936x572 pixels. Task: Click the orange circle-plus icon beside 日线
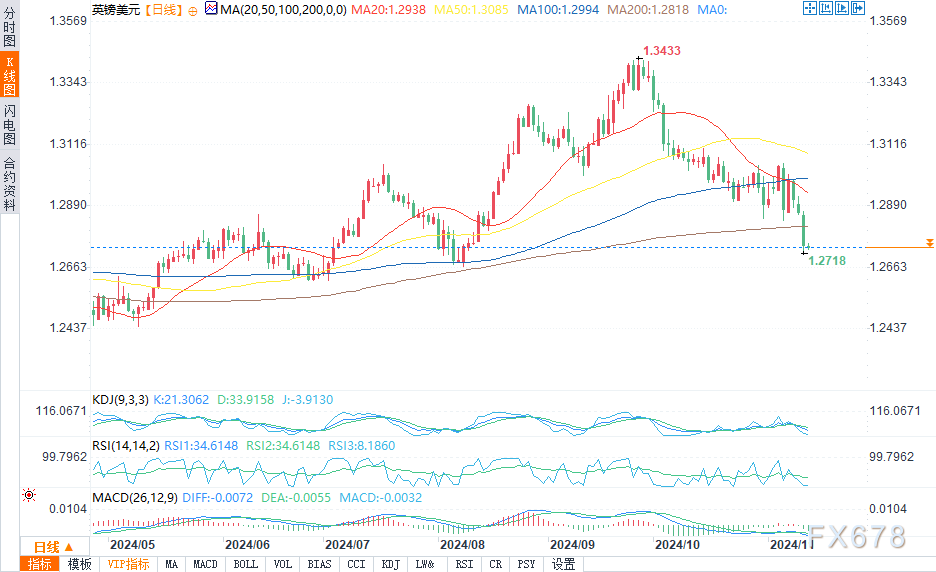point(193,11)
